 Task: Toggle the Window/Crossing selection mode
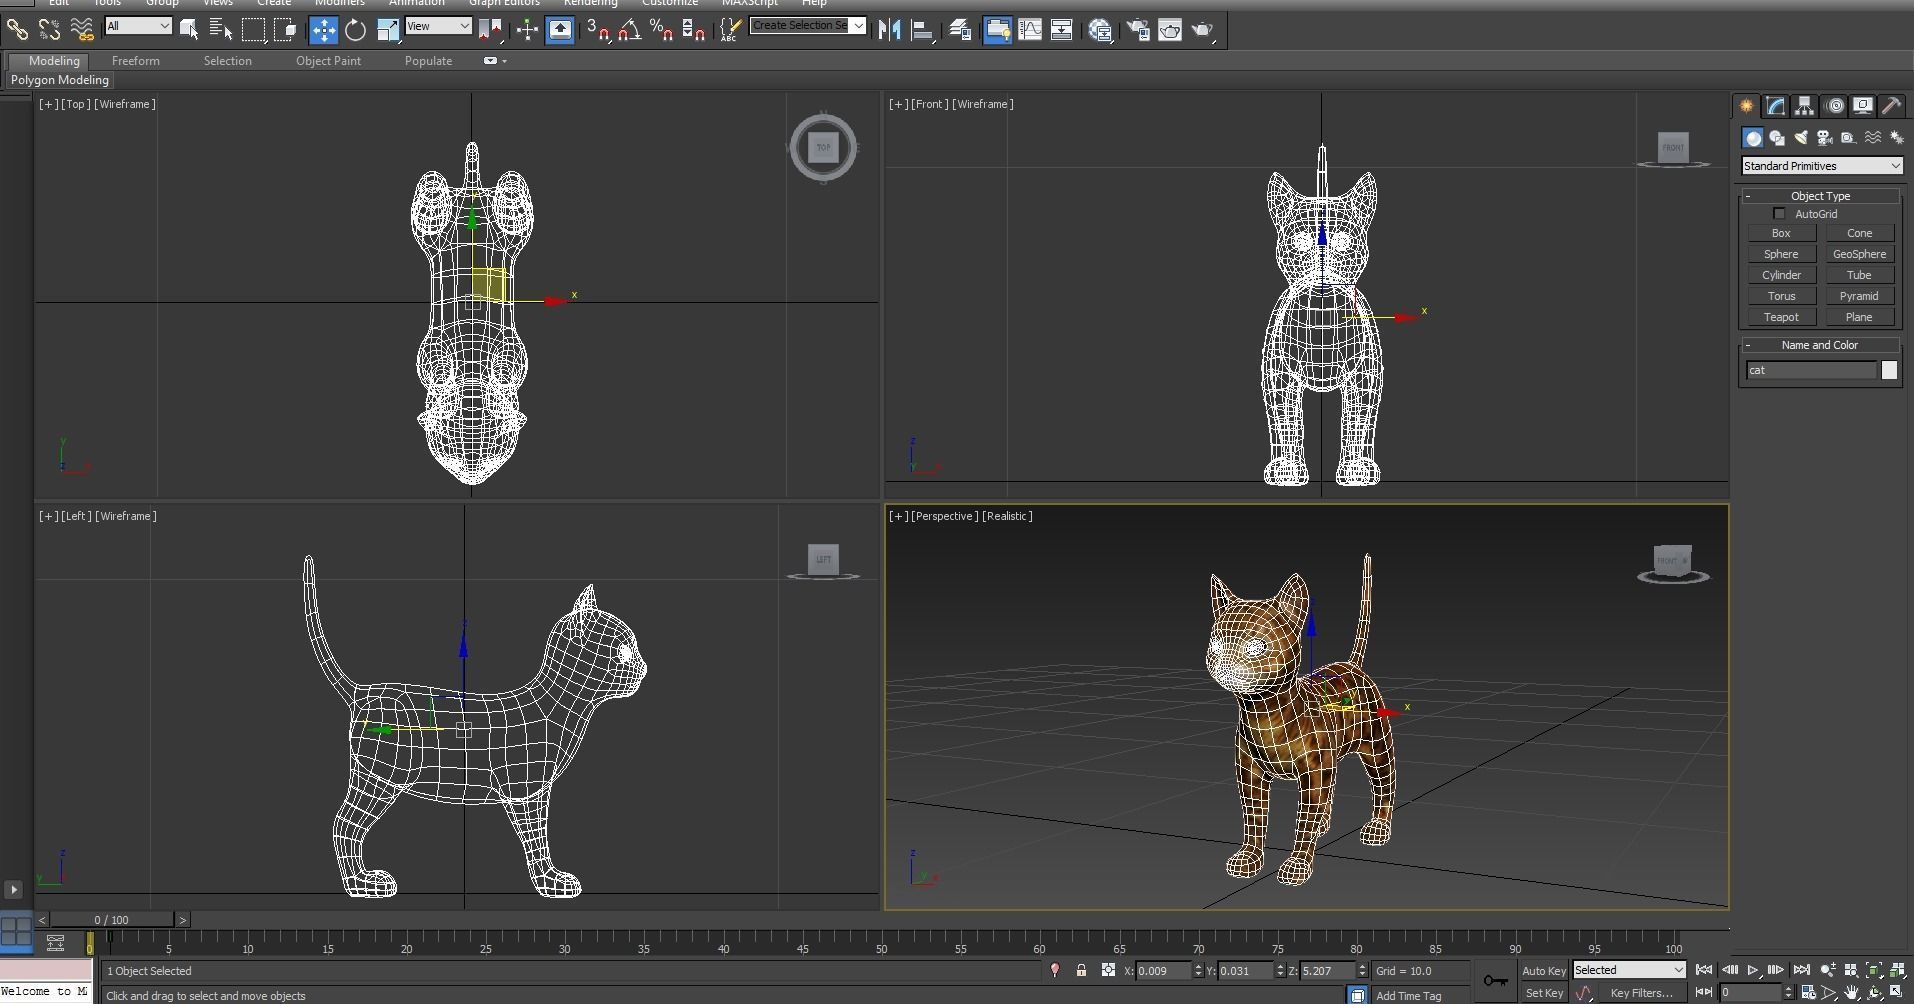[286, 30]
